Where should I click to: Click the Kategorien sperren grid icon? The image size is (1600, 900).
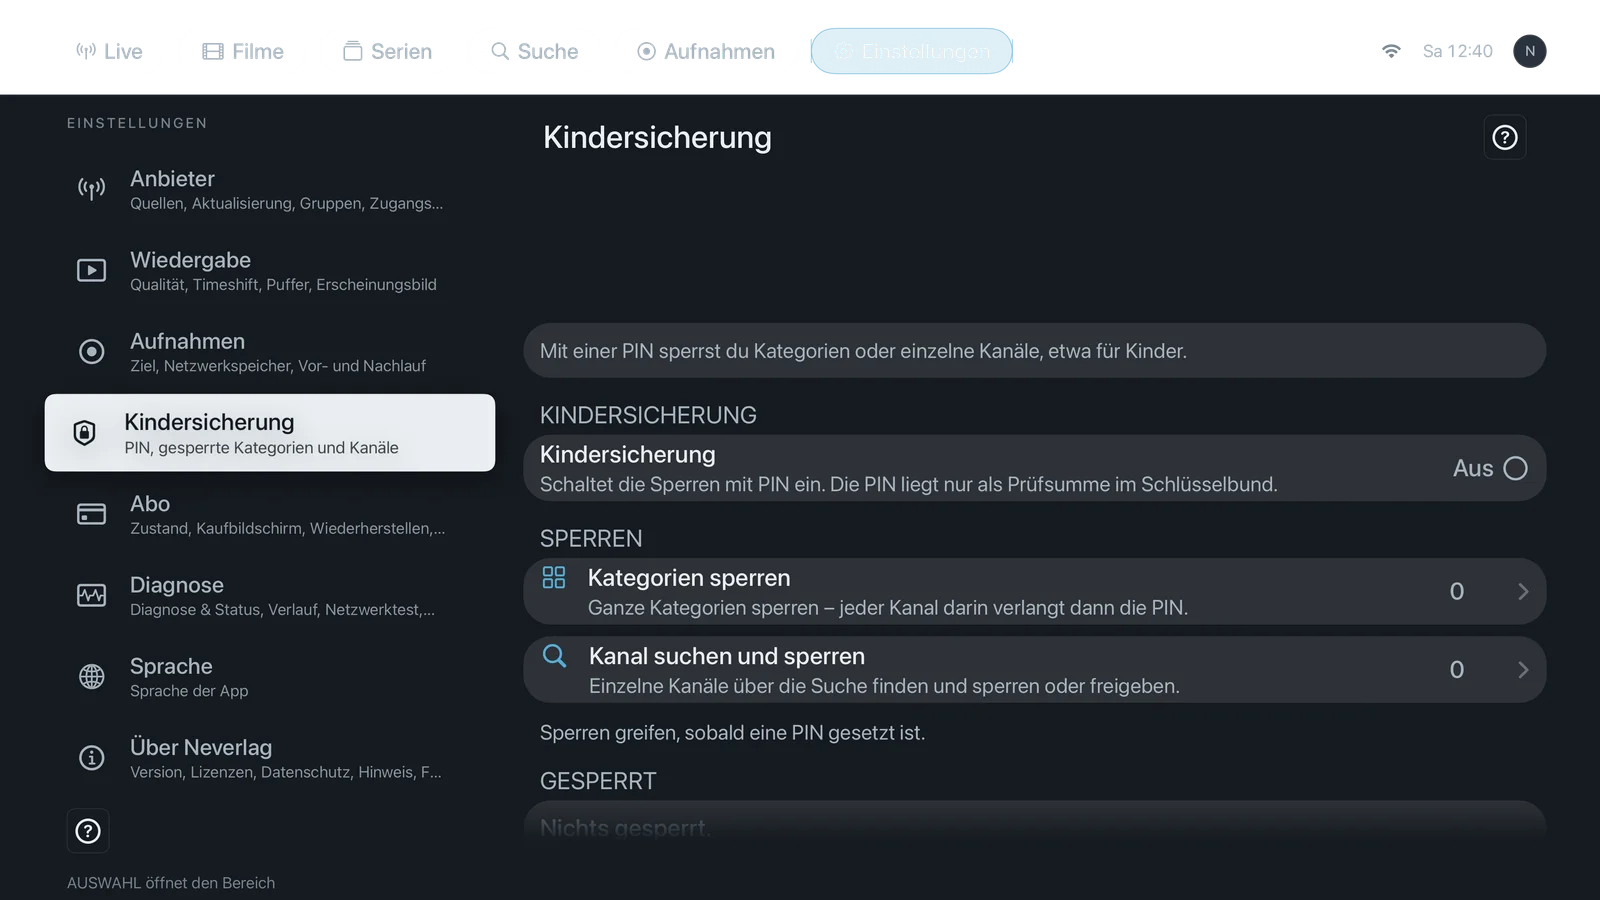click(554, 577)
